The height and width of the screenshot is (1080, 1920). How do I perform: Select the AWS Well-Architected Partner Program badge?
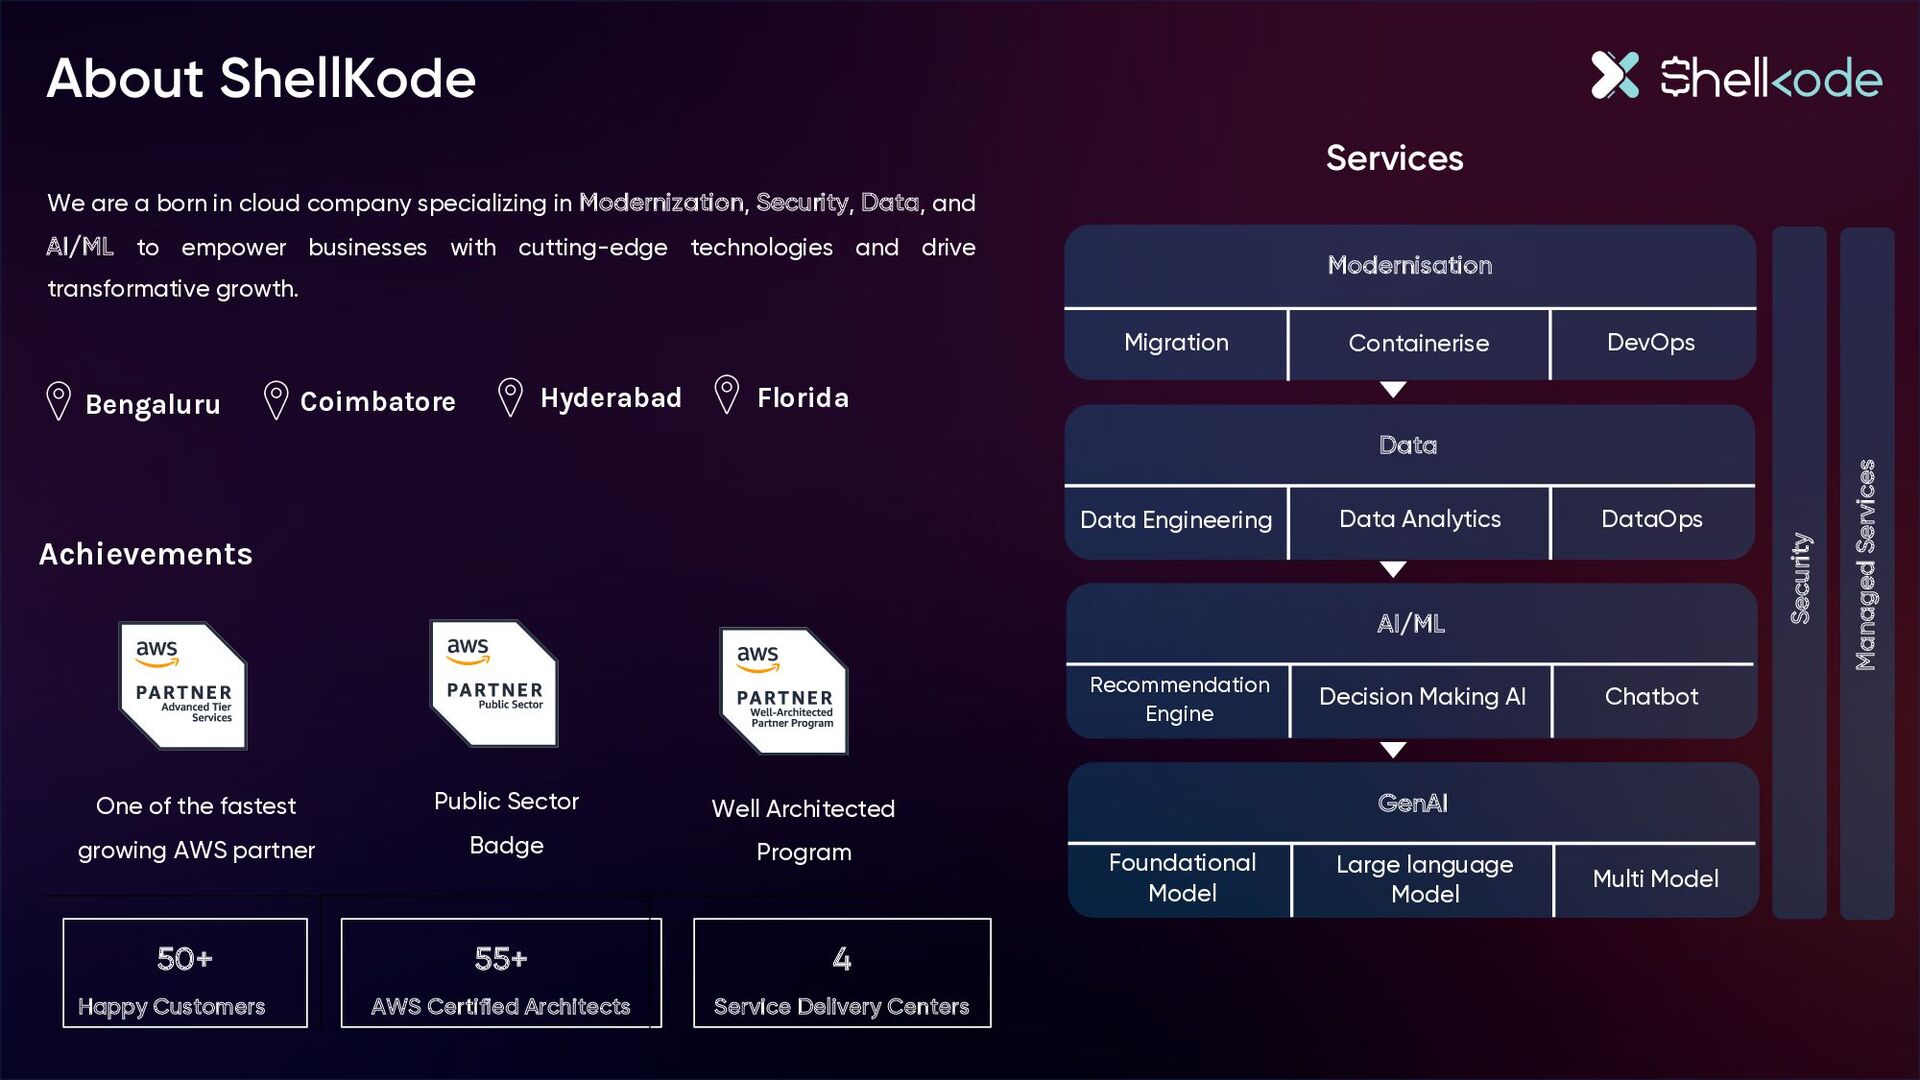pos(784,690)
